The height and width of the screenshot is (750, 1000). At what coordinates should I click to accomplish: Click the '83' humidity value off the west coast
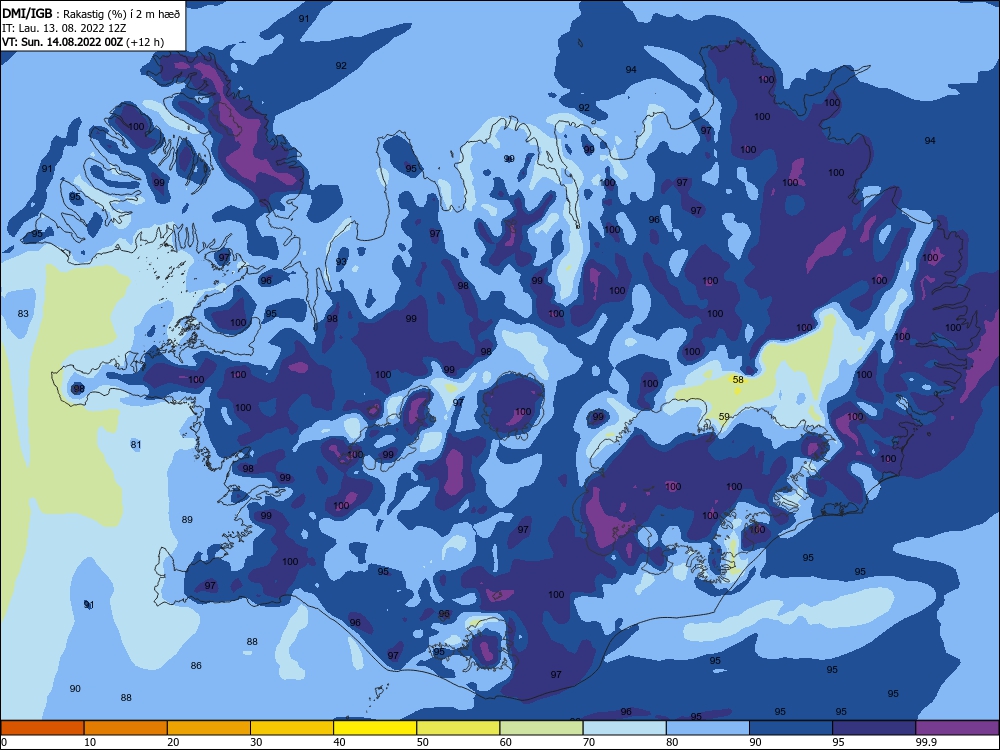(x=23, y=313)
